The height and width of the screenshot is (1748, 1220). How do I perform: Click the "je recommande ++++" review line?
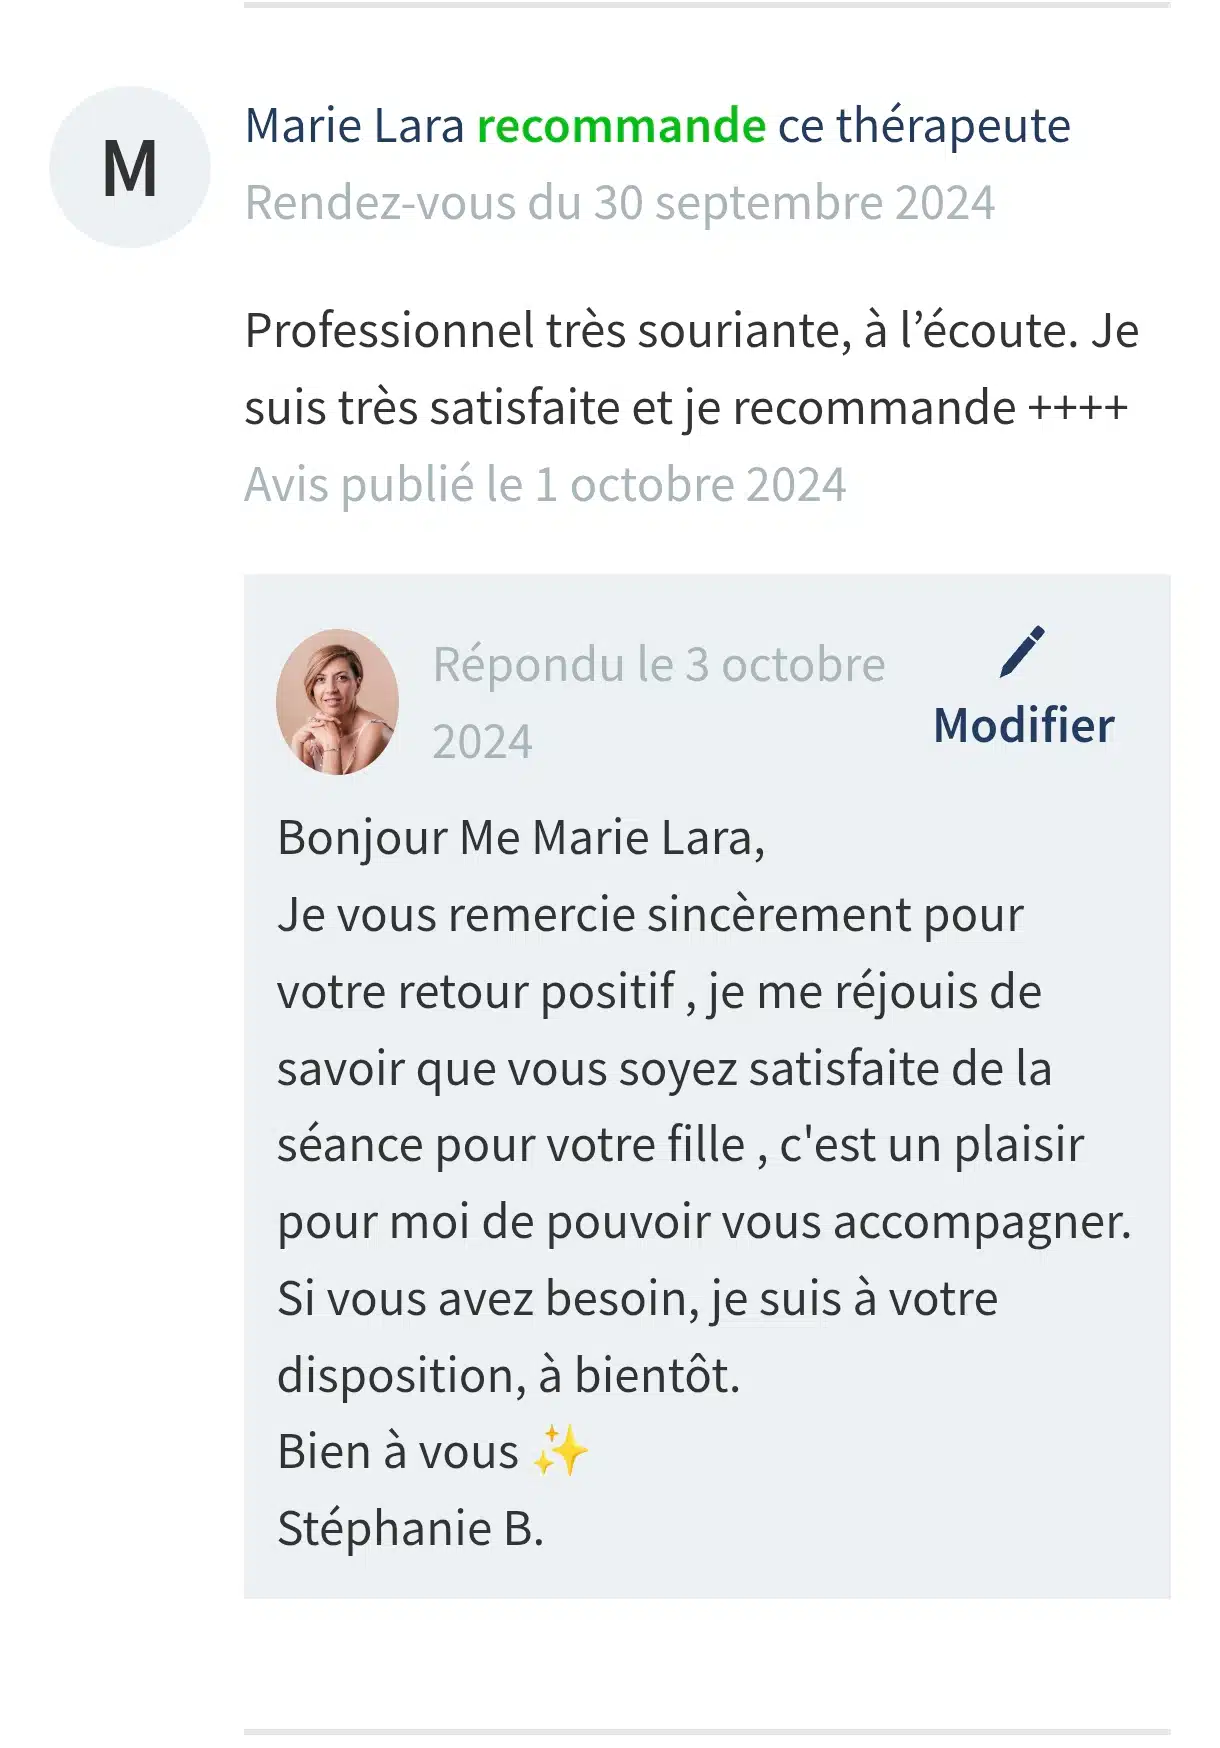coord(905,408)
